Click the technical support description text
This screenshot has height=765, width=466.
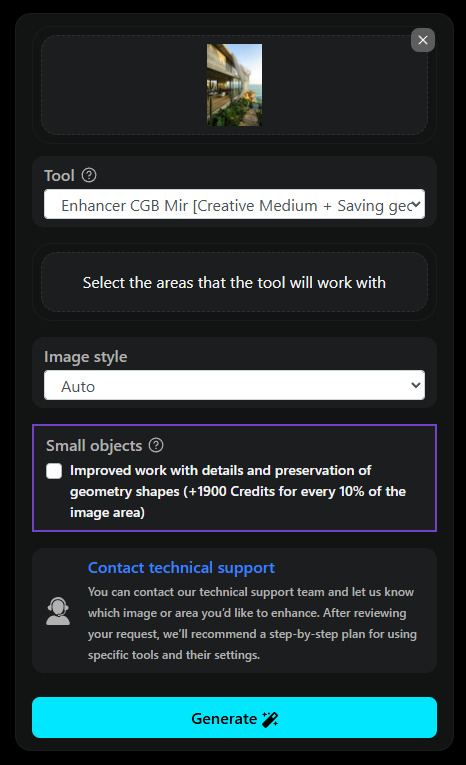click(x=252, y=623)
